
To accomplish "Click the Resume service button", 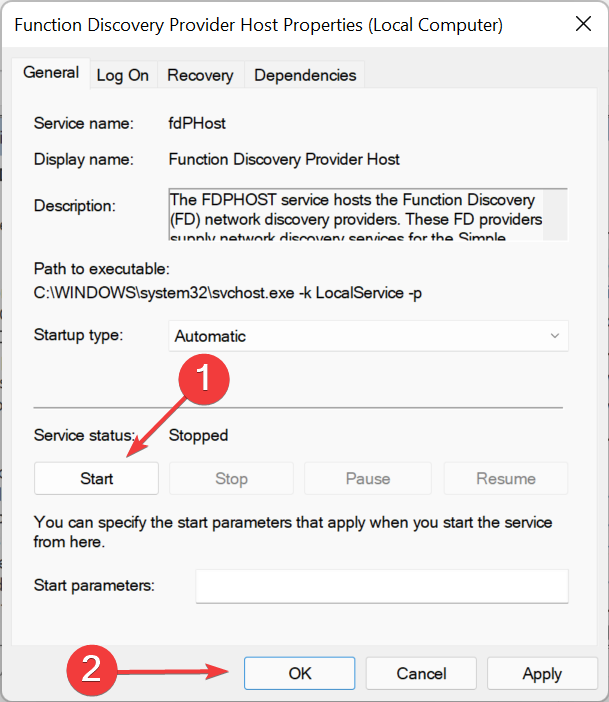I will (x=505, y=478).
